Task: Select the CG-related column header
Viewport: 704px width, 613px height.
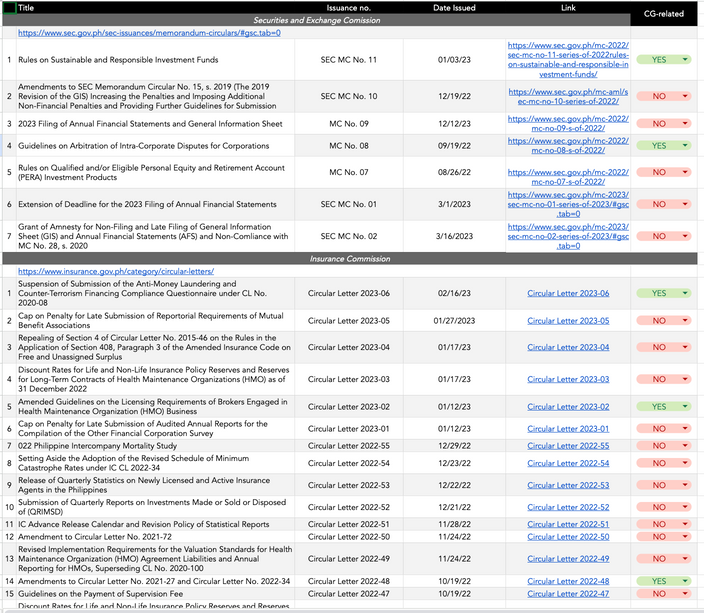Action: click(x=664, y=14)
